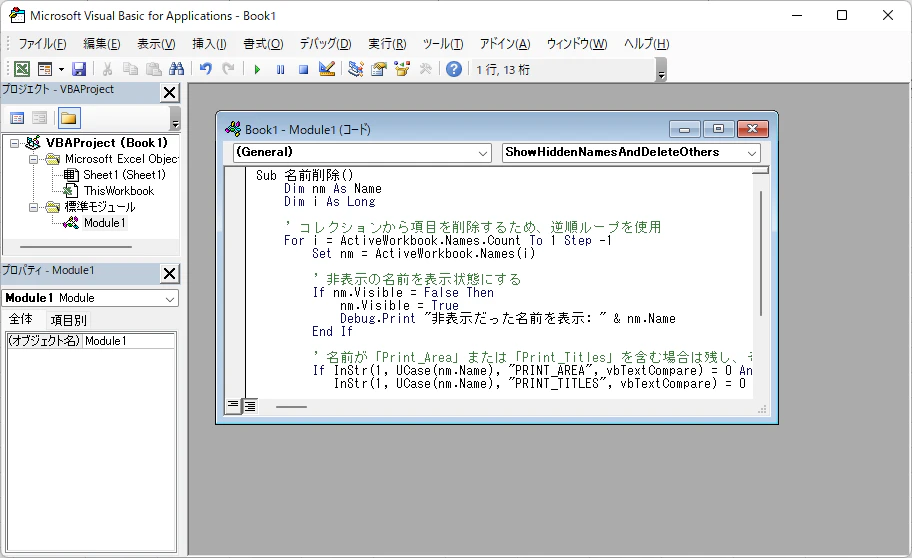Close the Module1 code window
Screen dimensions: 912x558
[752, 129]
